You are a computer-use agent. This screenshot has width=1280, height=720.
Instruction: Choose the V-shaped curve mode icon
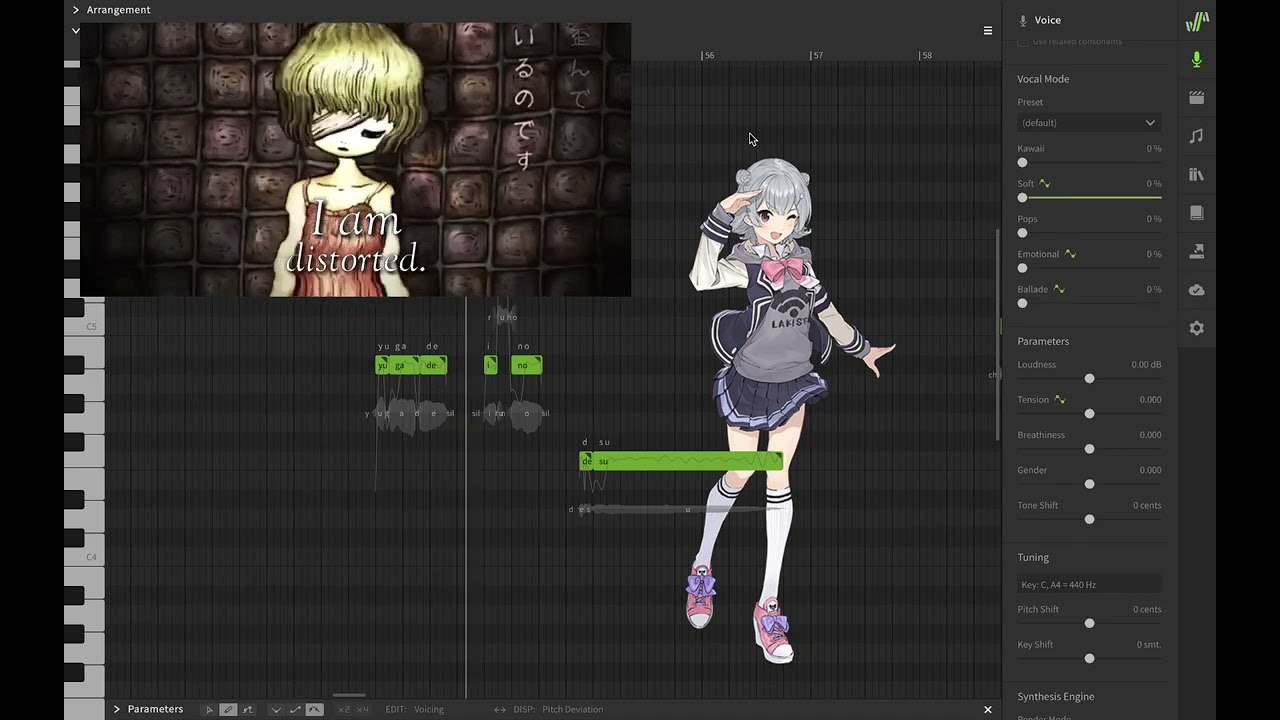[x=276, y=709]
